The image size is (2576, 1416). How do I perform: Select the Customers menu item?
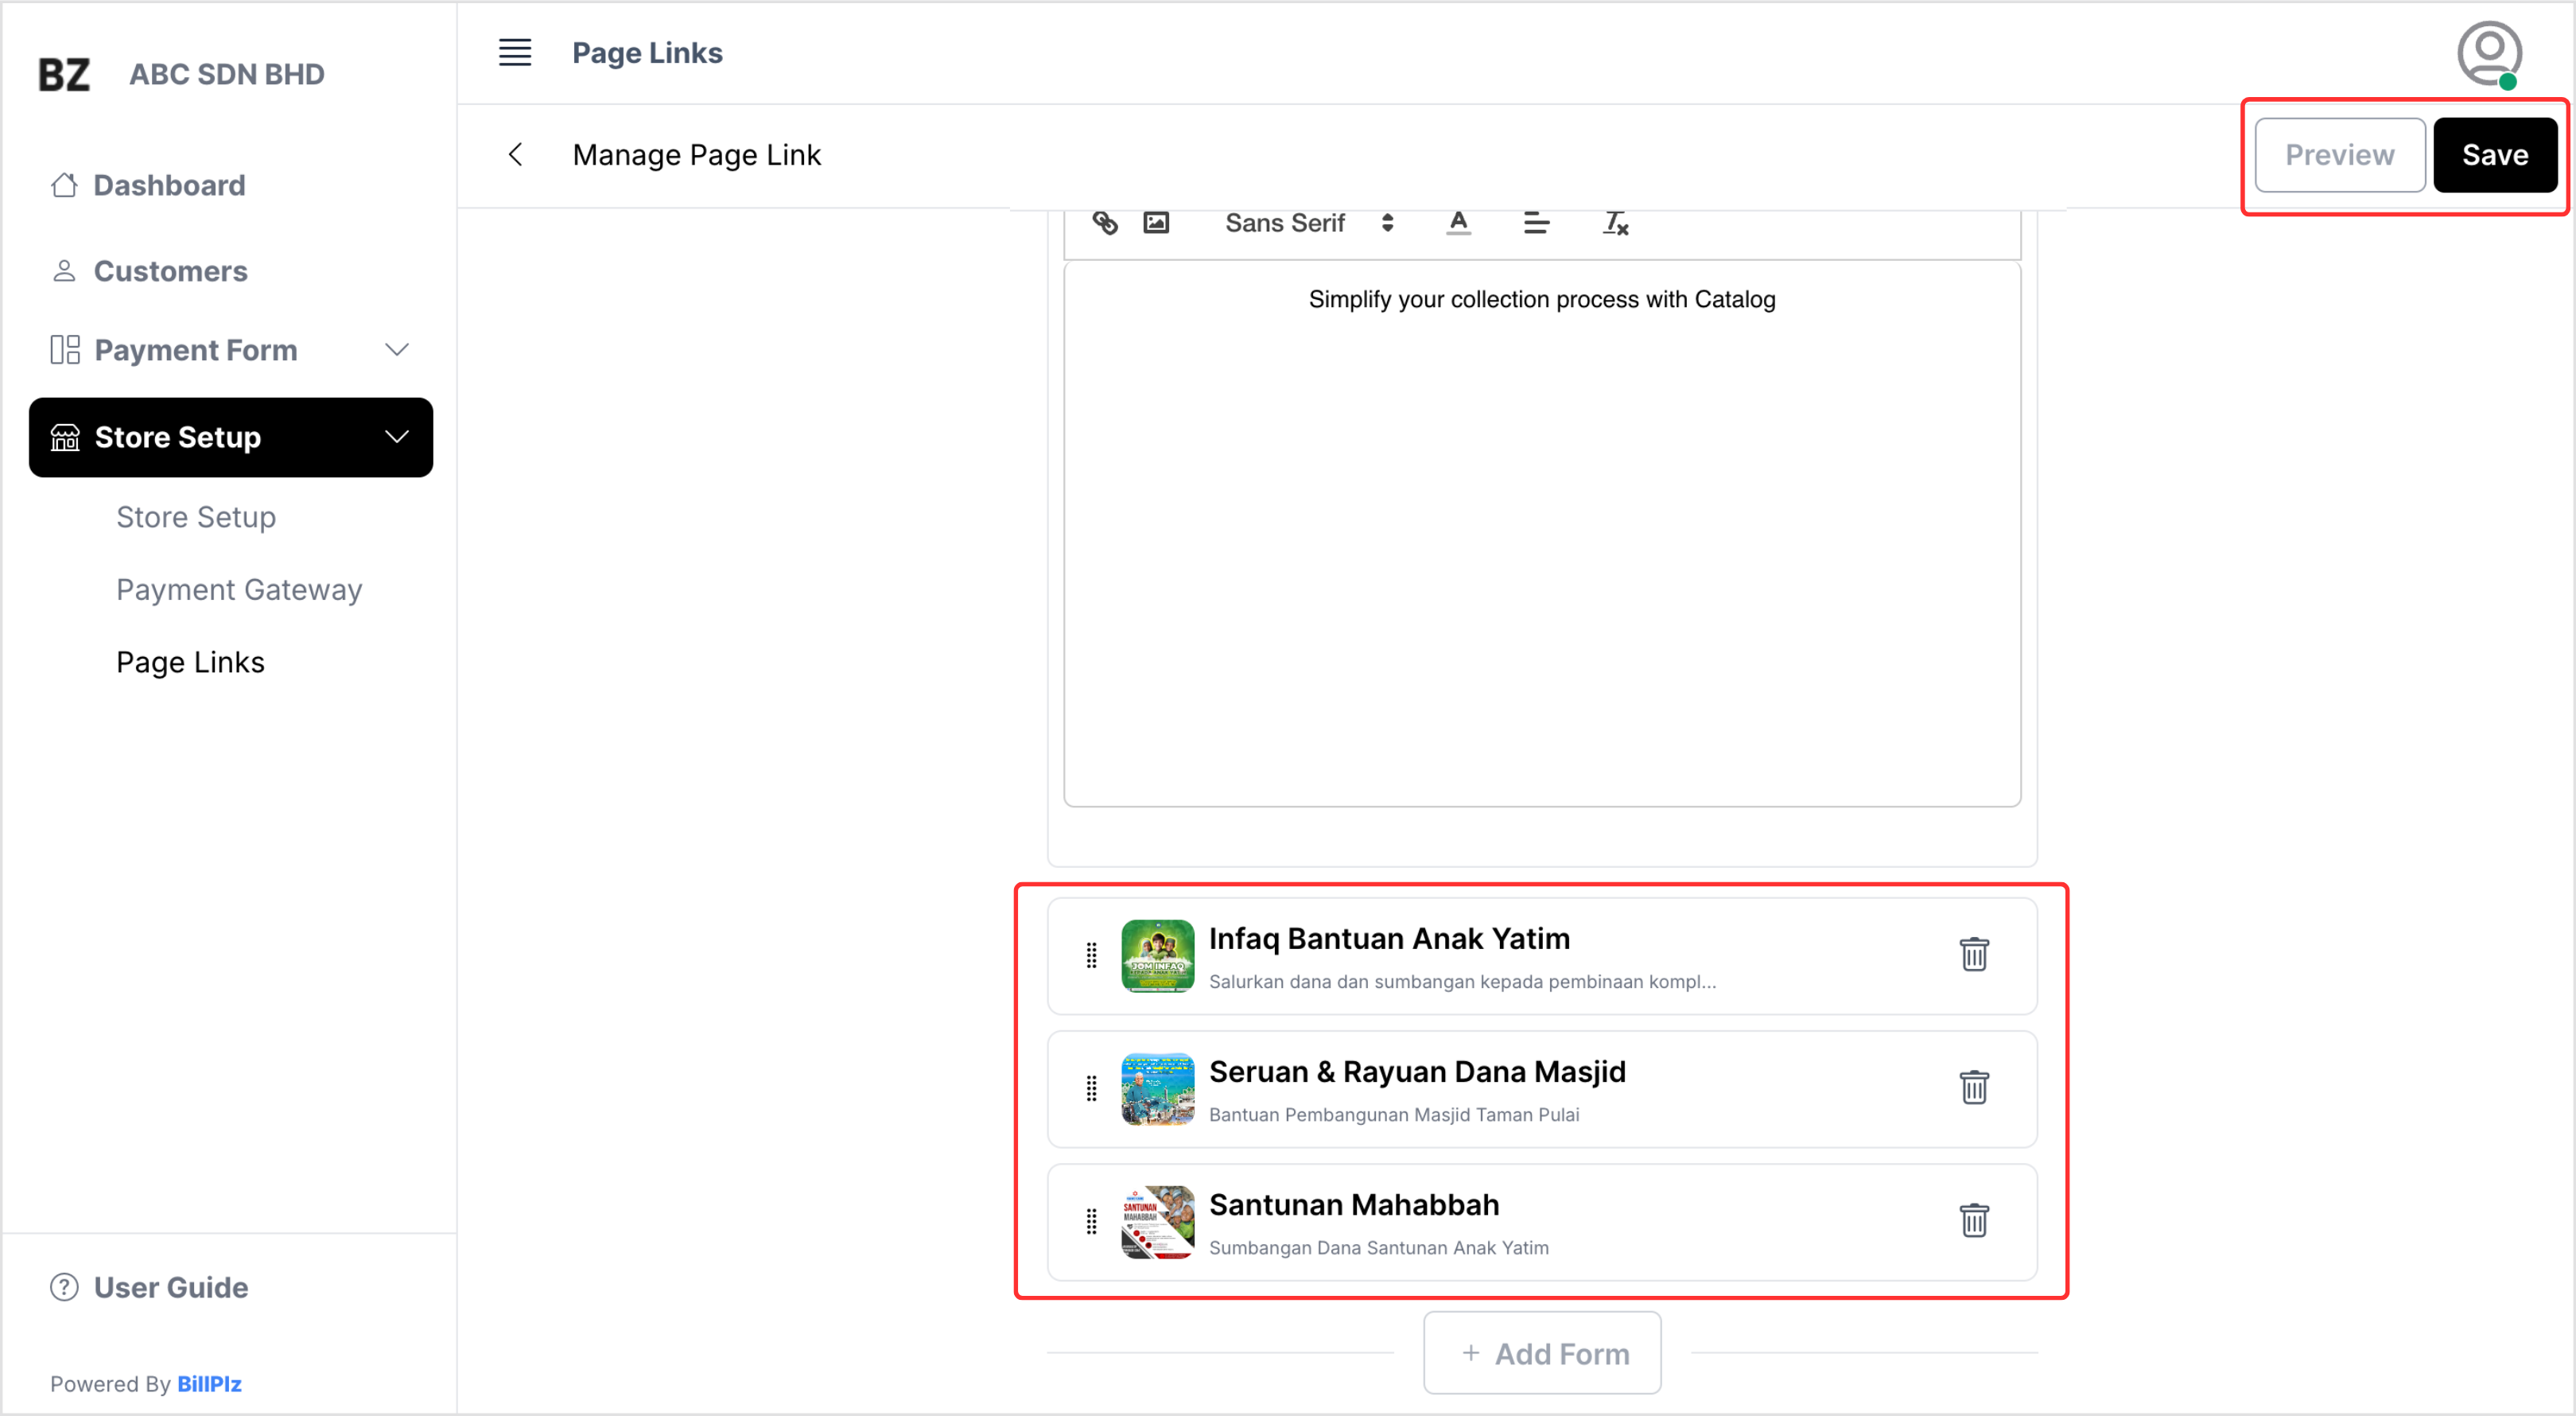coord(170,271)
